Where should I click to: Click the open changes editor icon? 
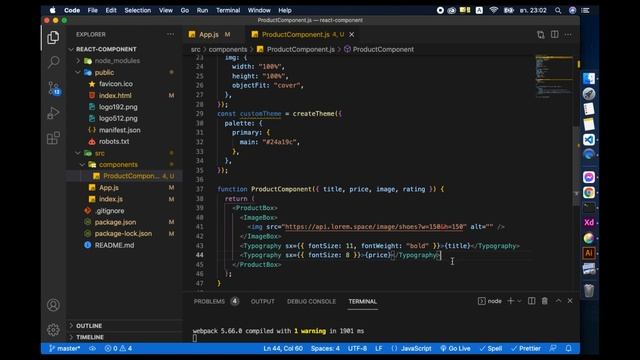click(541, 35)
